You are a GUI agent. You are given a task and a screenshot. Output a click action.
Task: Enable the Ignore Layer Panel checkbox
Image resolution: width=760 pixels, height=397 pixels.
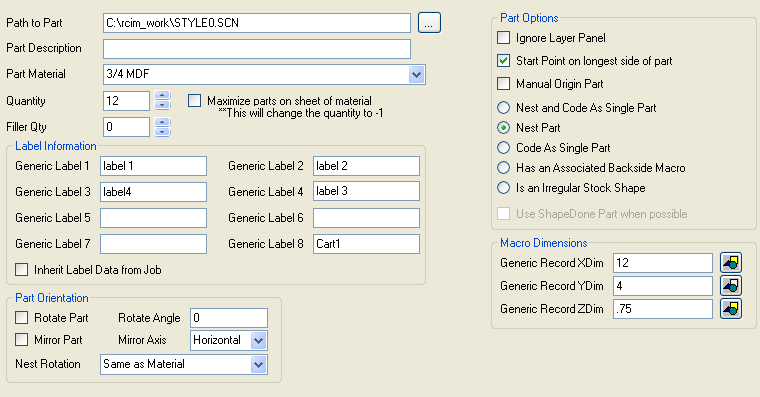pos(504,38)
